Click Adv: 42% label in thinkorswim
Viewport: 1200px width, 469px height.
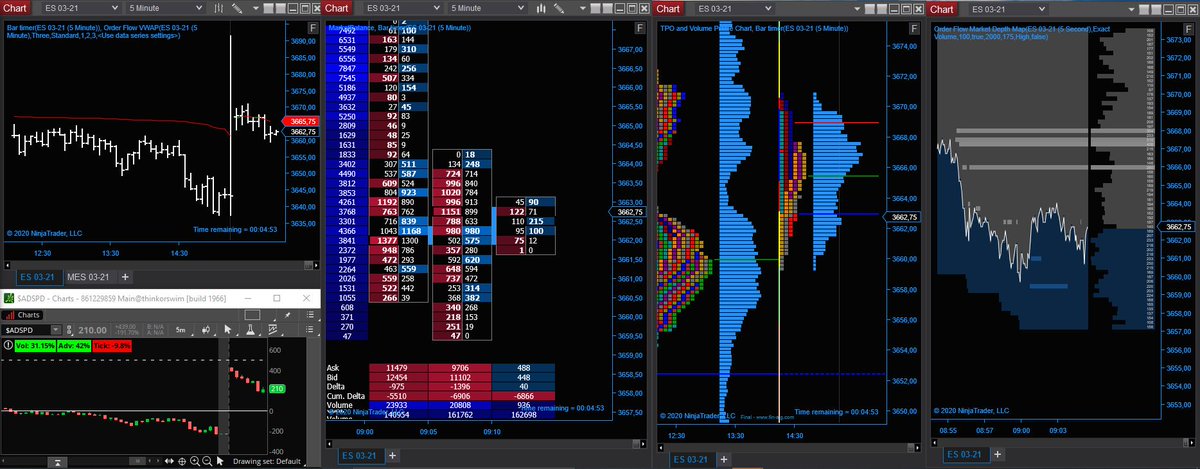[74, 346]
